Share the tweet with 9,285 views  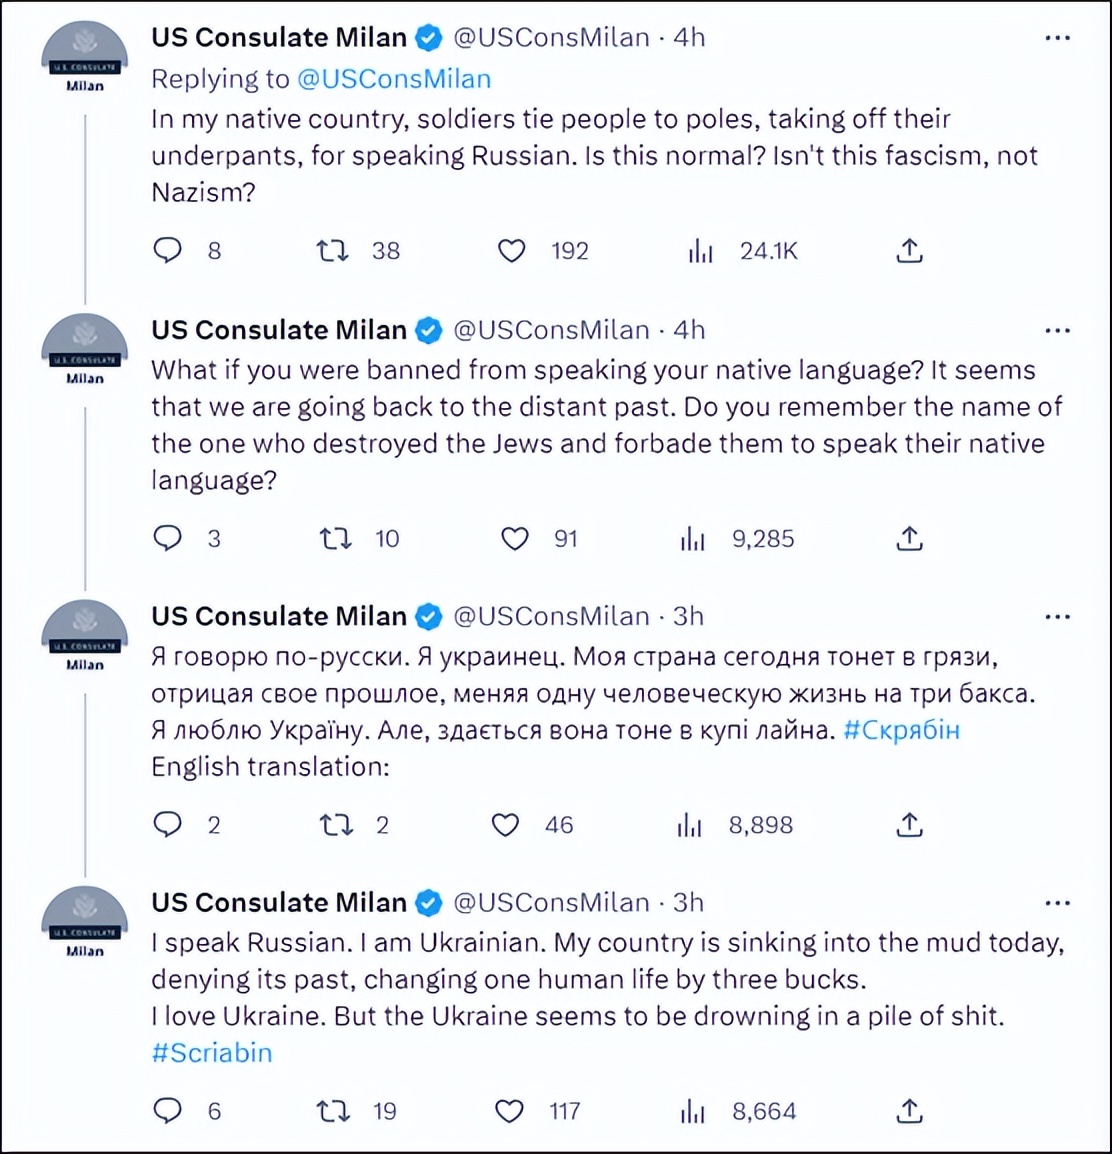909,539
